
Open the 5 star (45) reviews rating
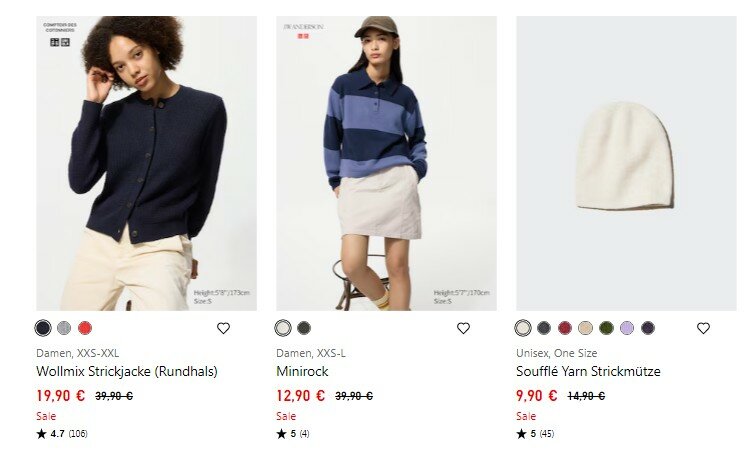(535, 434)
